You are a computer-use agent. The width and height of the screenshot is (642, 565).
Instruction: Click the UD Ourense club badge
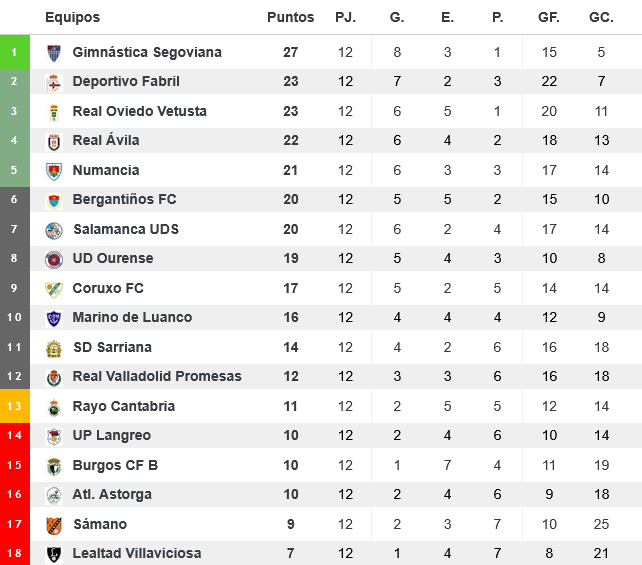[x=54, y=259]
